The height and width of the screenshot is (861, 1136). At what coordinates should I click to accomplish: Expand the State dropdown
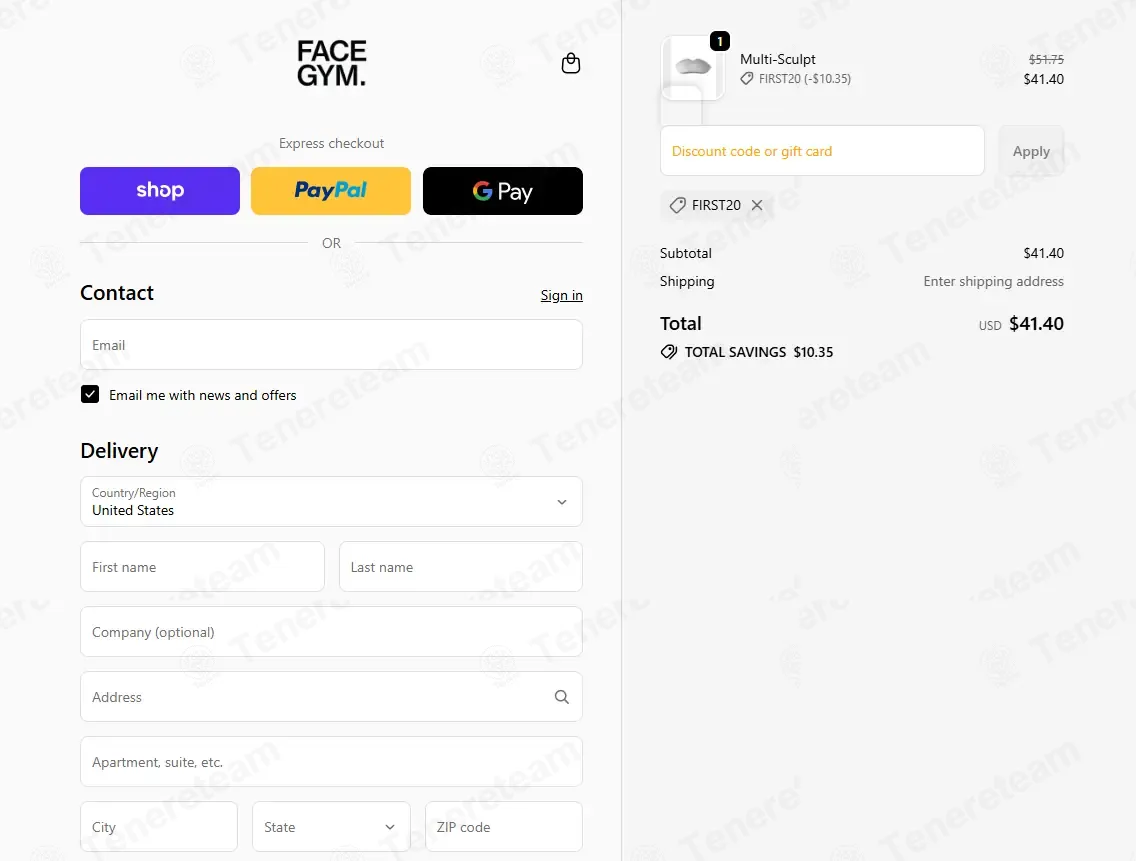tap(331, 827)
